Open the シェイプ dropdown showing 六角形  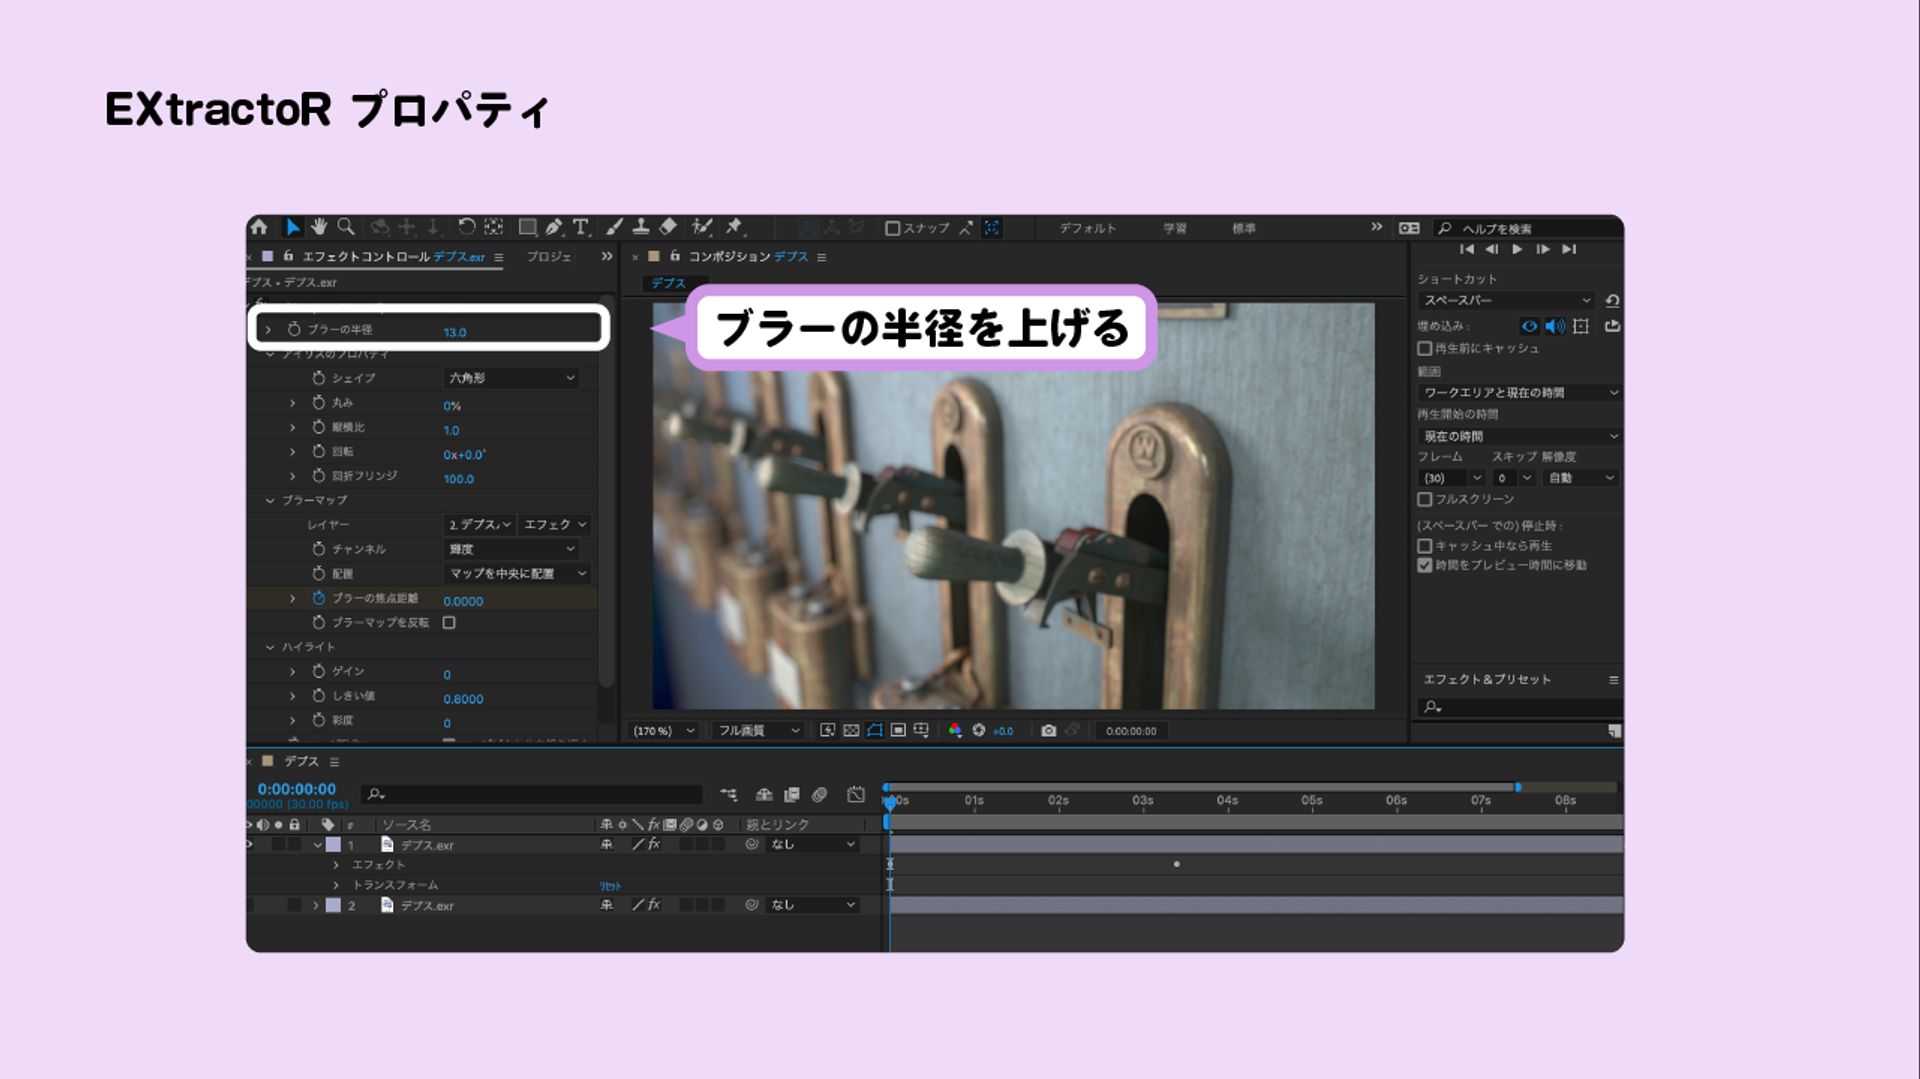tap(510, 378)
